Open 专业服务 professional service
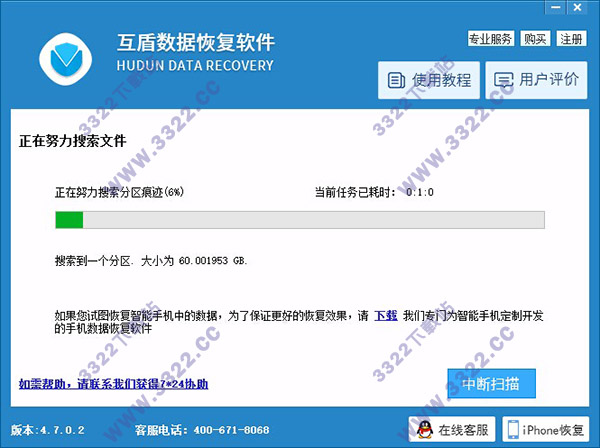This screenshot has height=448, width=600. tap(491, 39)
